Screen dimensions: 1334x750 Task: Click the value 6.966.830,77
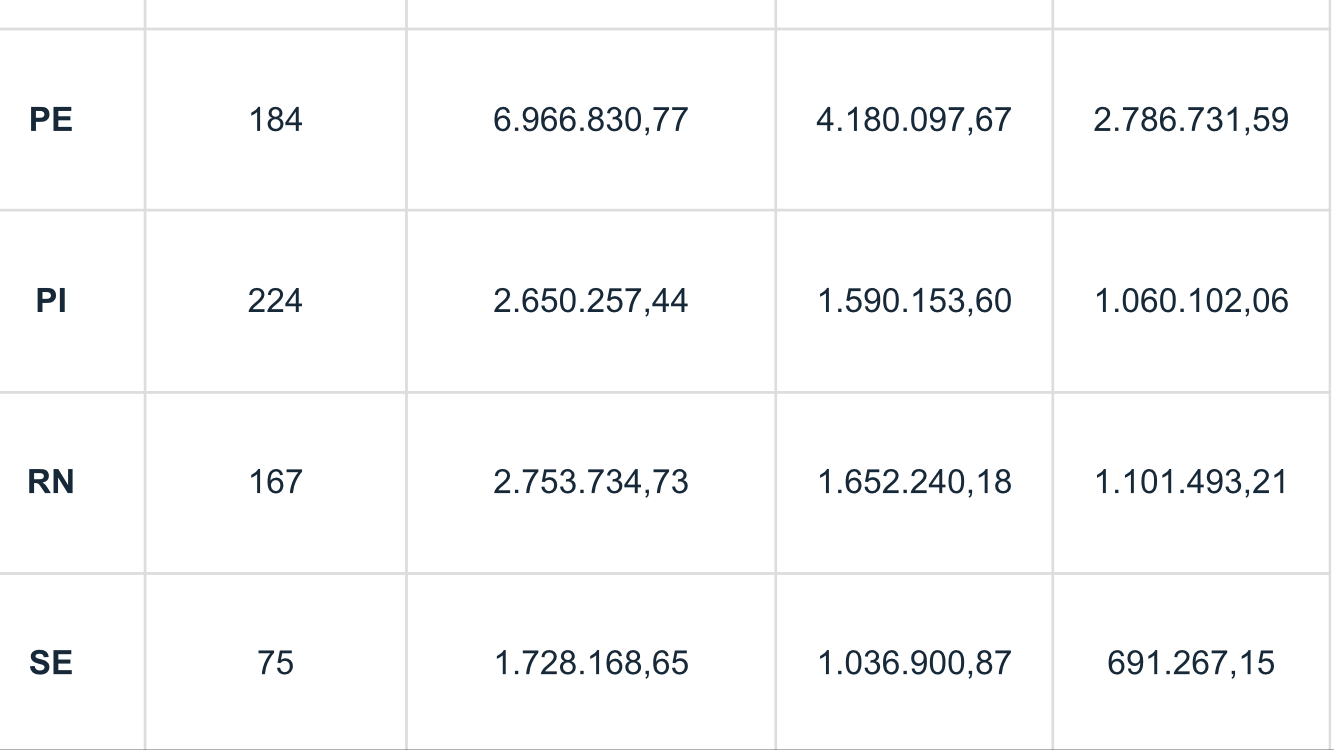click(x=591, y=120)
